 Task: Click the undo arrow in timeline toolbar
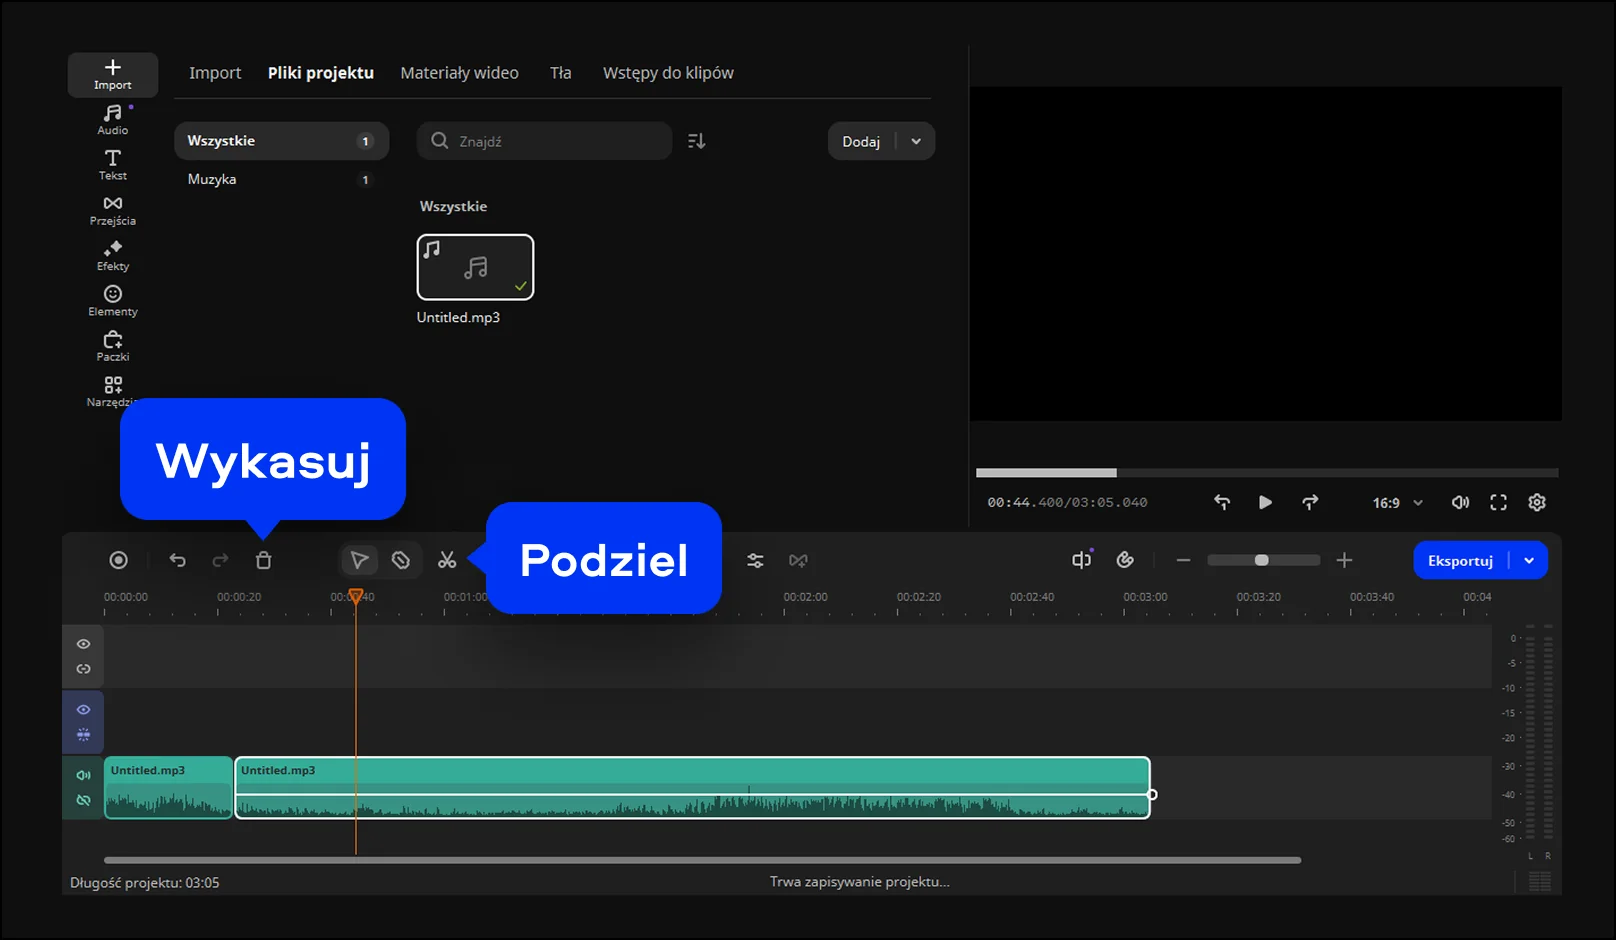click(x=178, y=560)
